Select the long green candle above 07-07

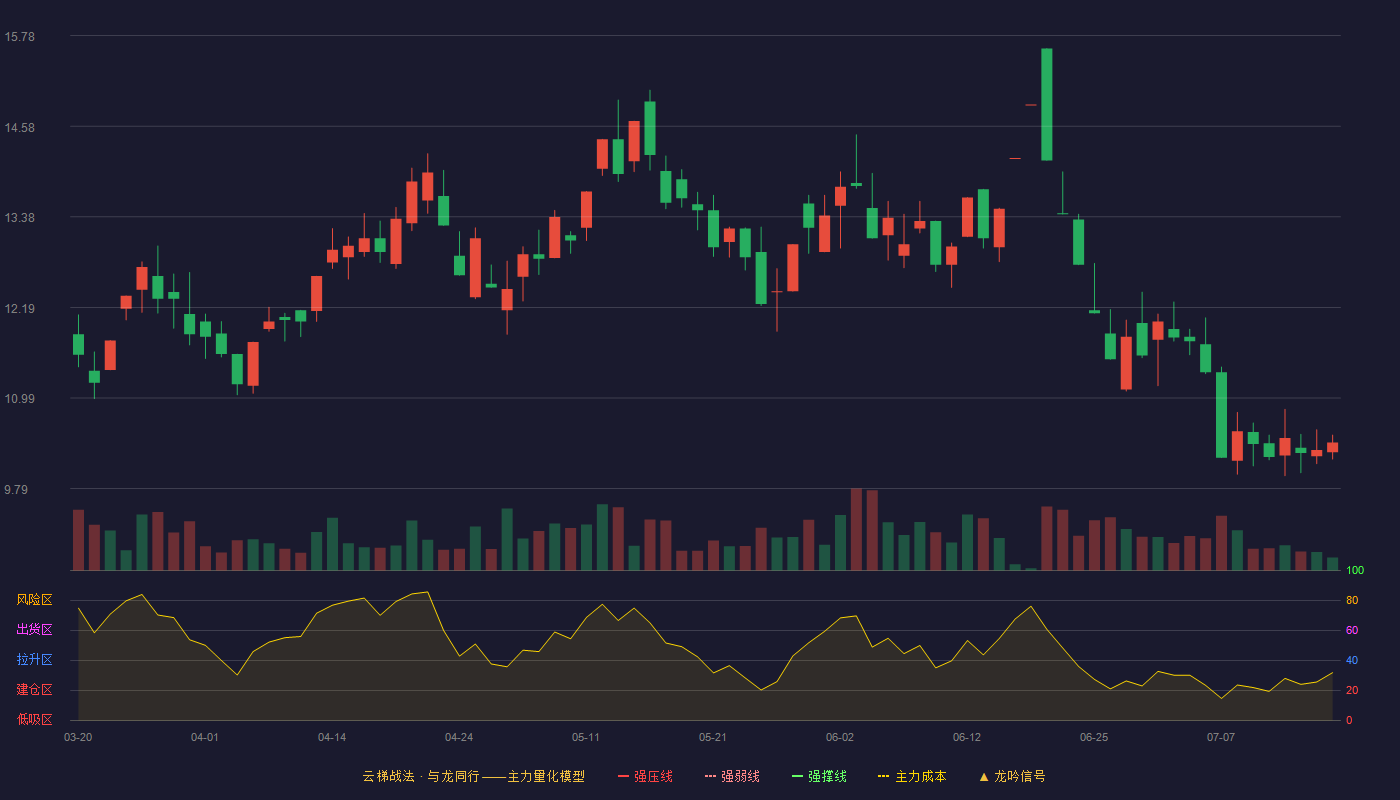1221,415
